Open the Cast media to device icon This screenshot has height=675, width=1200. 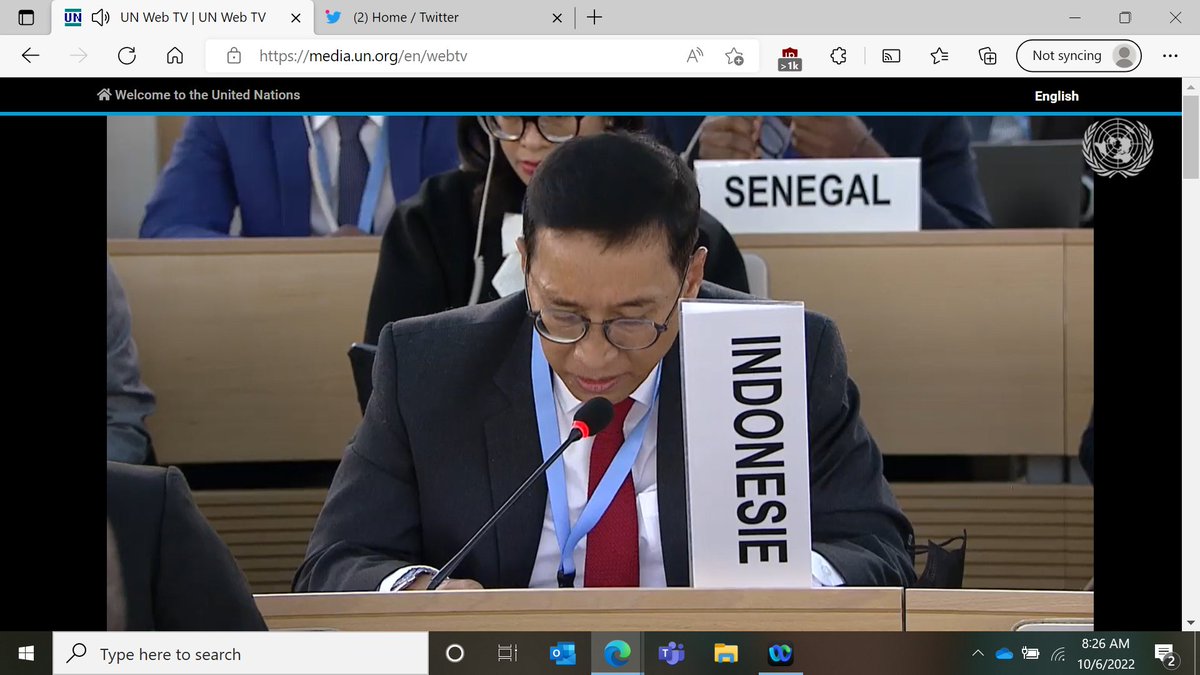point(889,56)
